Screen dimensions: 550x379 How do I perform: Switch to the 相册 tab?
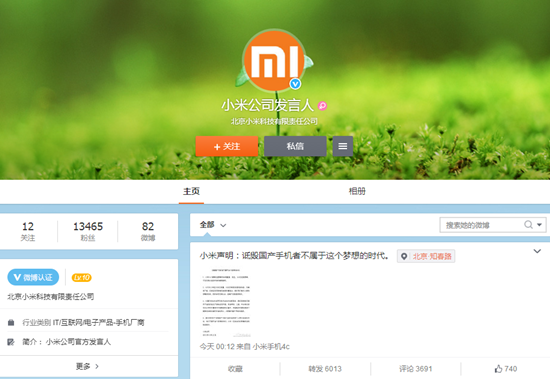click(x=357, y=191)
